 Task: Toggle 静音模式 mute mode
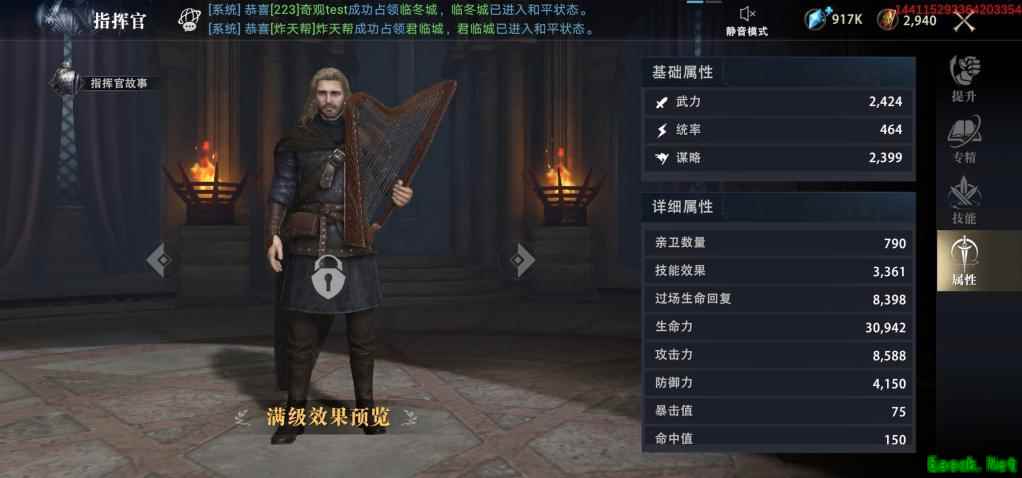(747, 21)
